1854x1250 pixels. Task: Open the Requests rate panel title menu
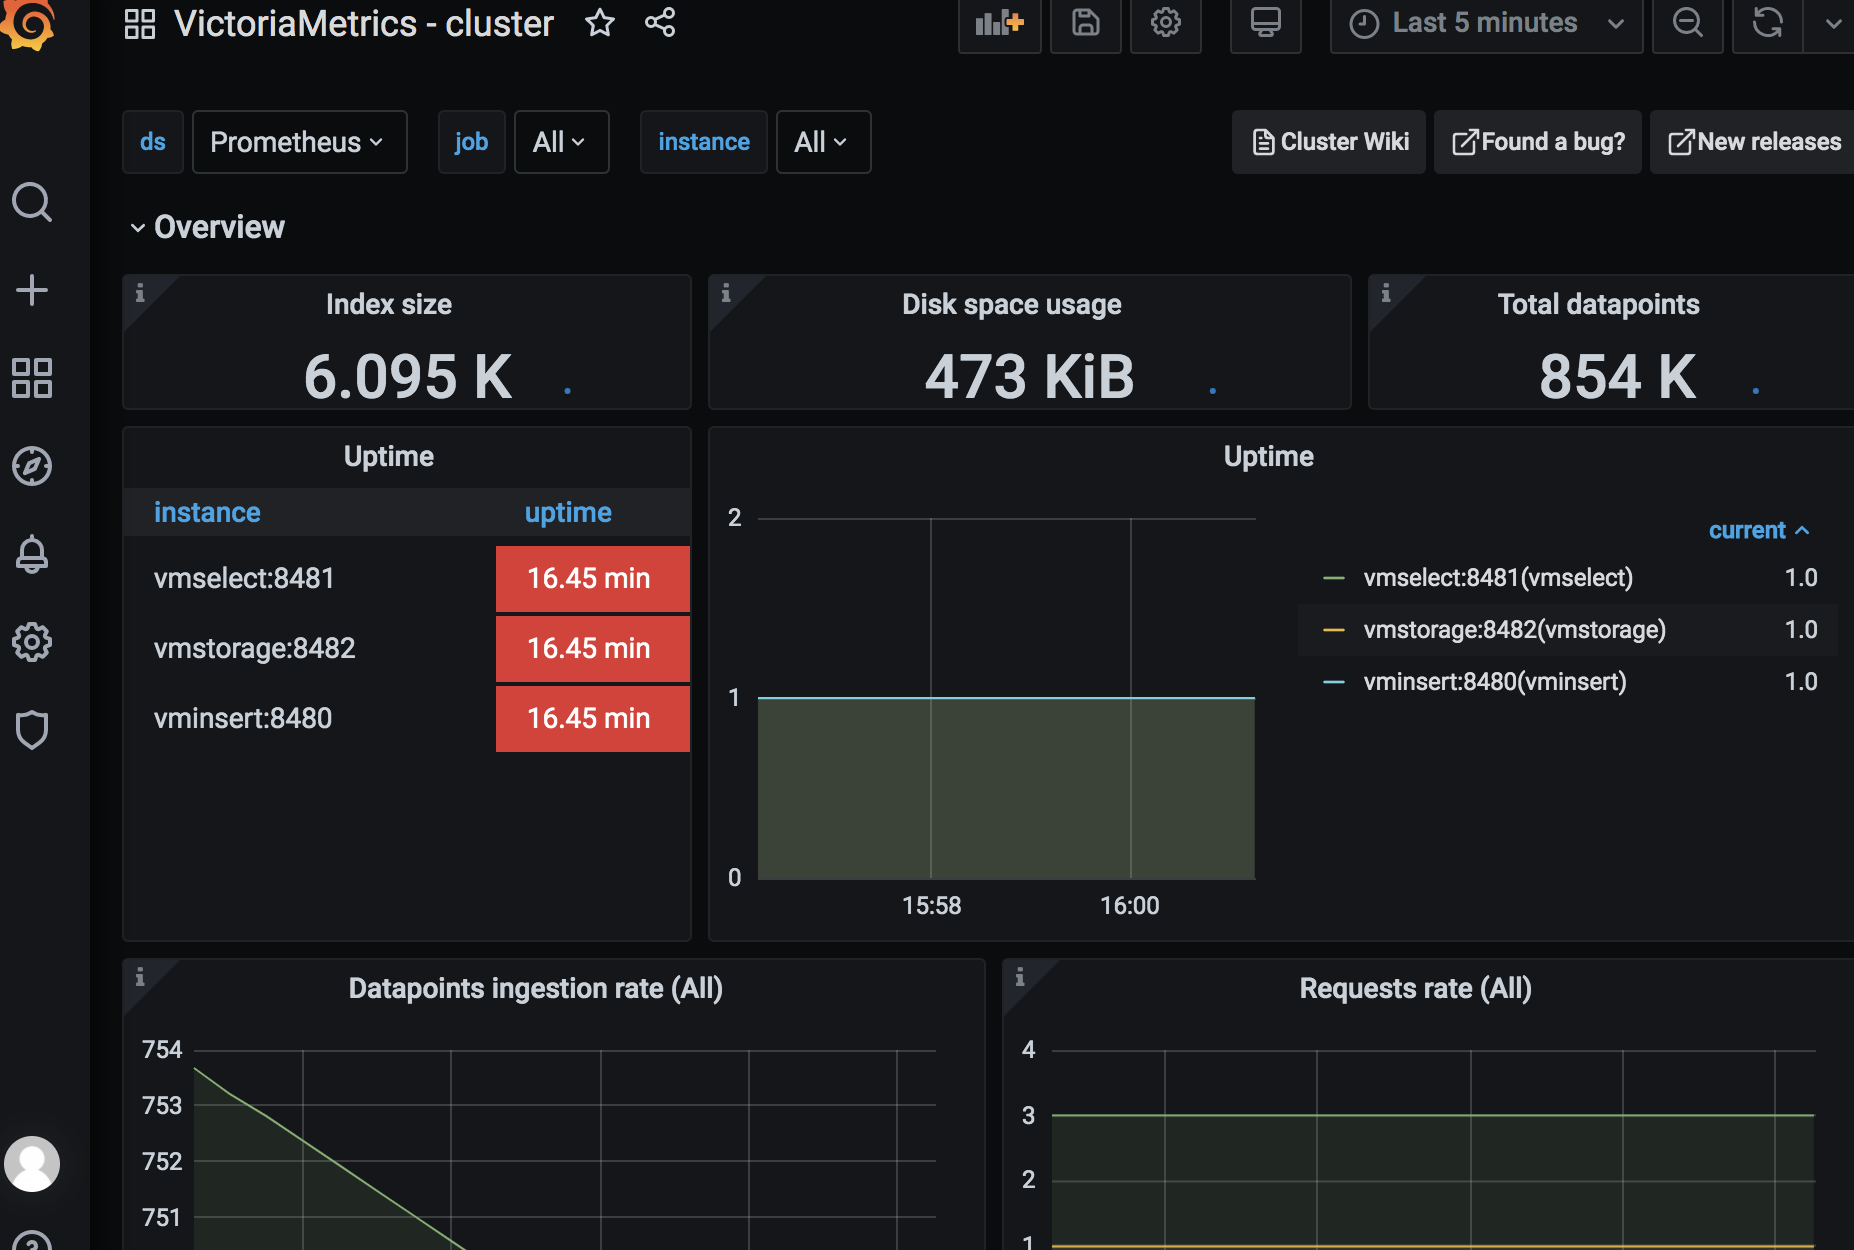[x=1415, y=988]
